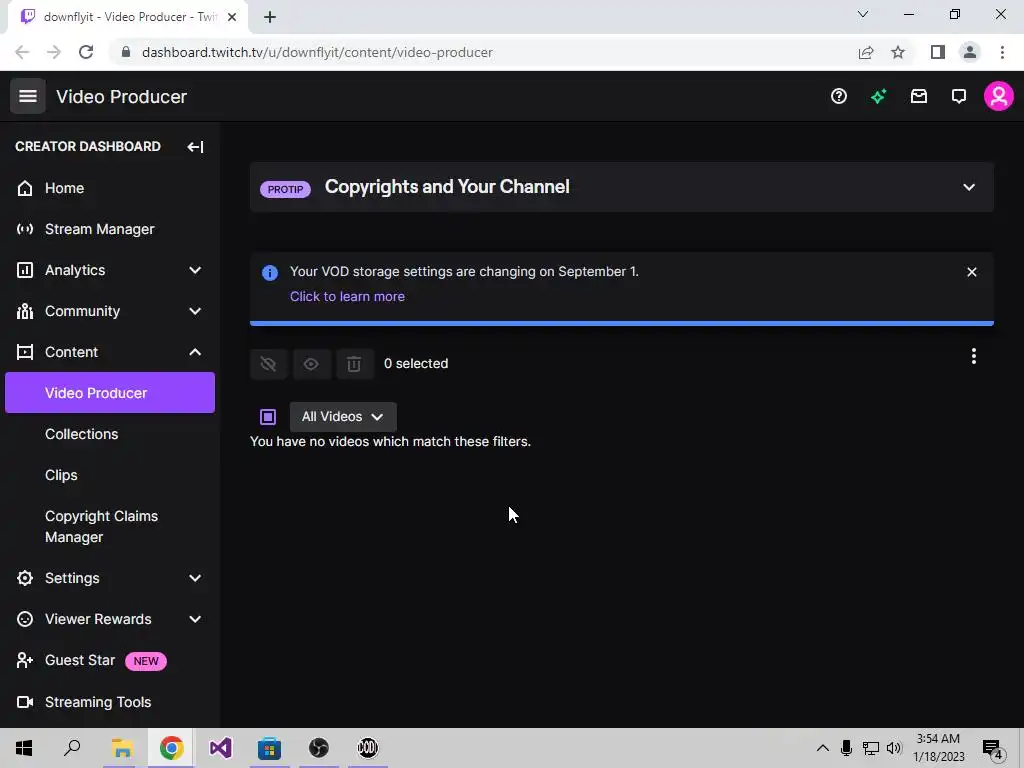
Task: Collapse the Creator Dashboard sidebar arrow
Action: point(195,147)
